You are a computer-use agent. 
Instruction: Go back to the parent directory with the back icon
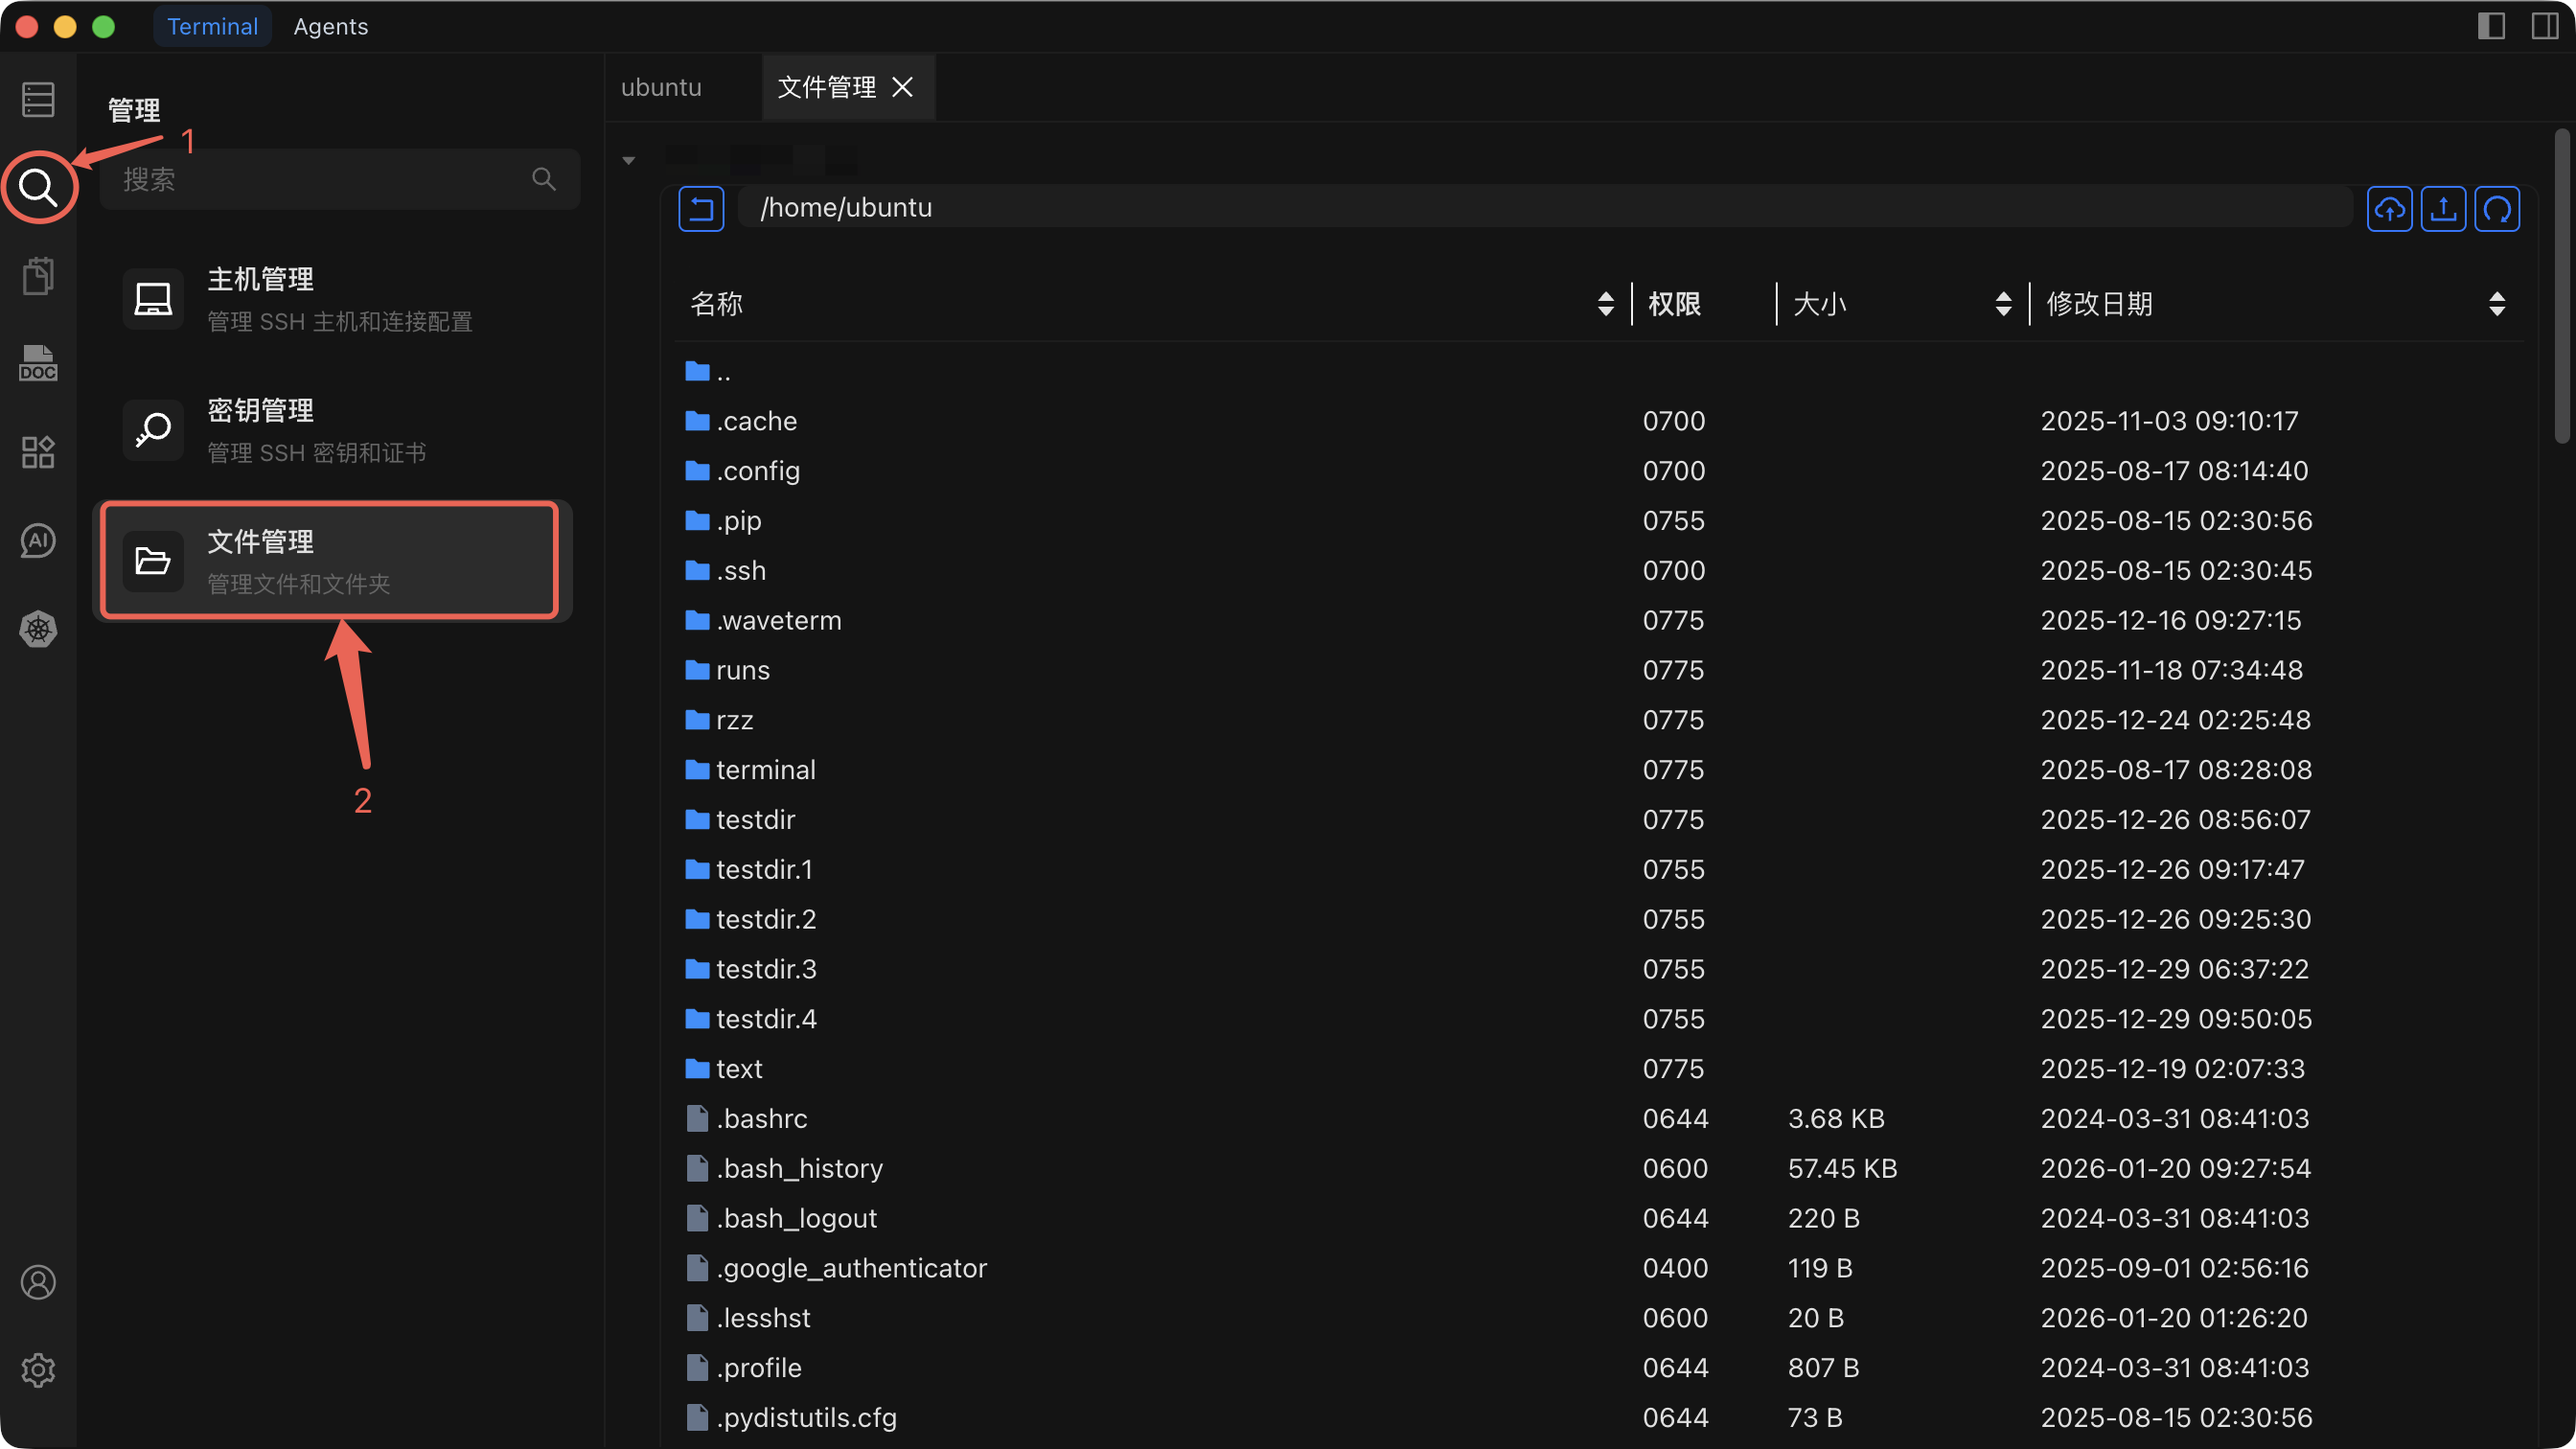coord(701,209)
